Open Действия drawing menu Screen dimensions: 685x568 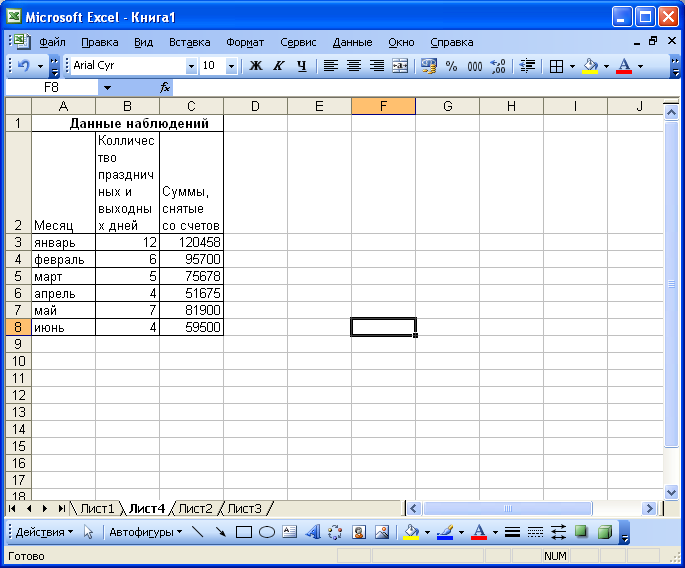point(44,532)
